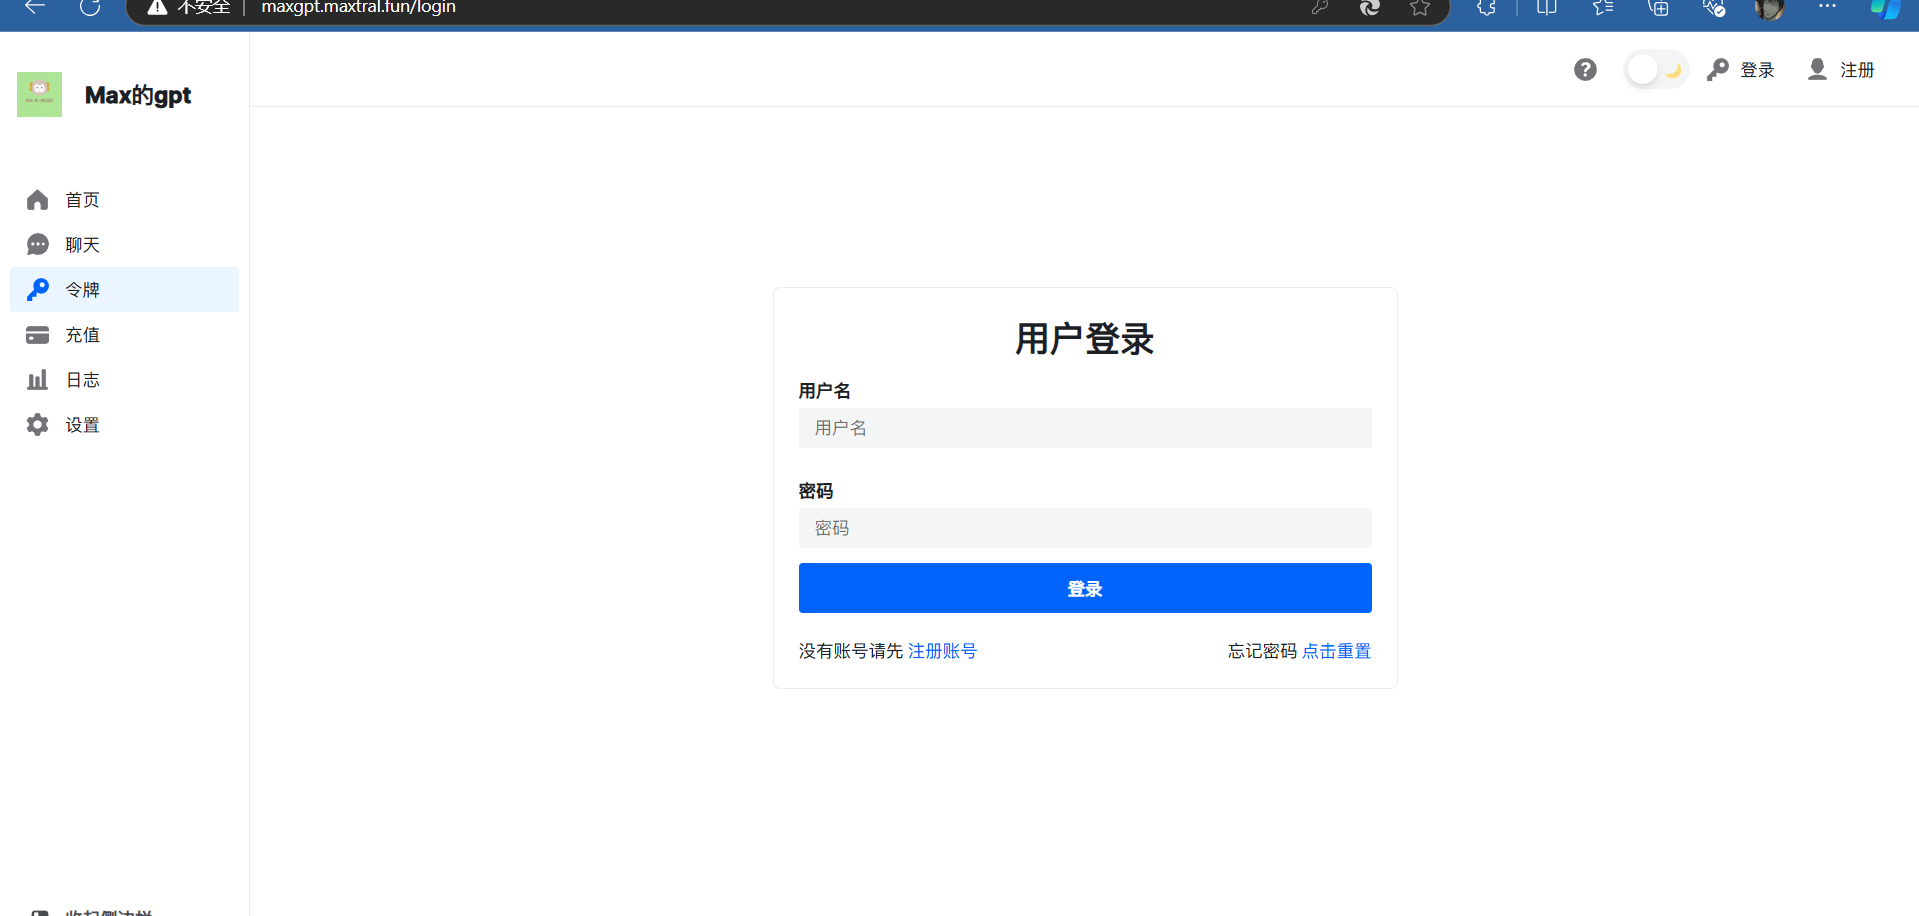Click the 没有账号请先 text
Viewport: 1919px width, 916px height.
click(x=851, y=651)
